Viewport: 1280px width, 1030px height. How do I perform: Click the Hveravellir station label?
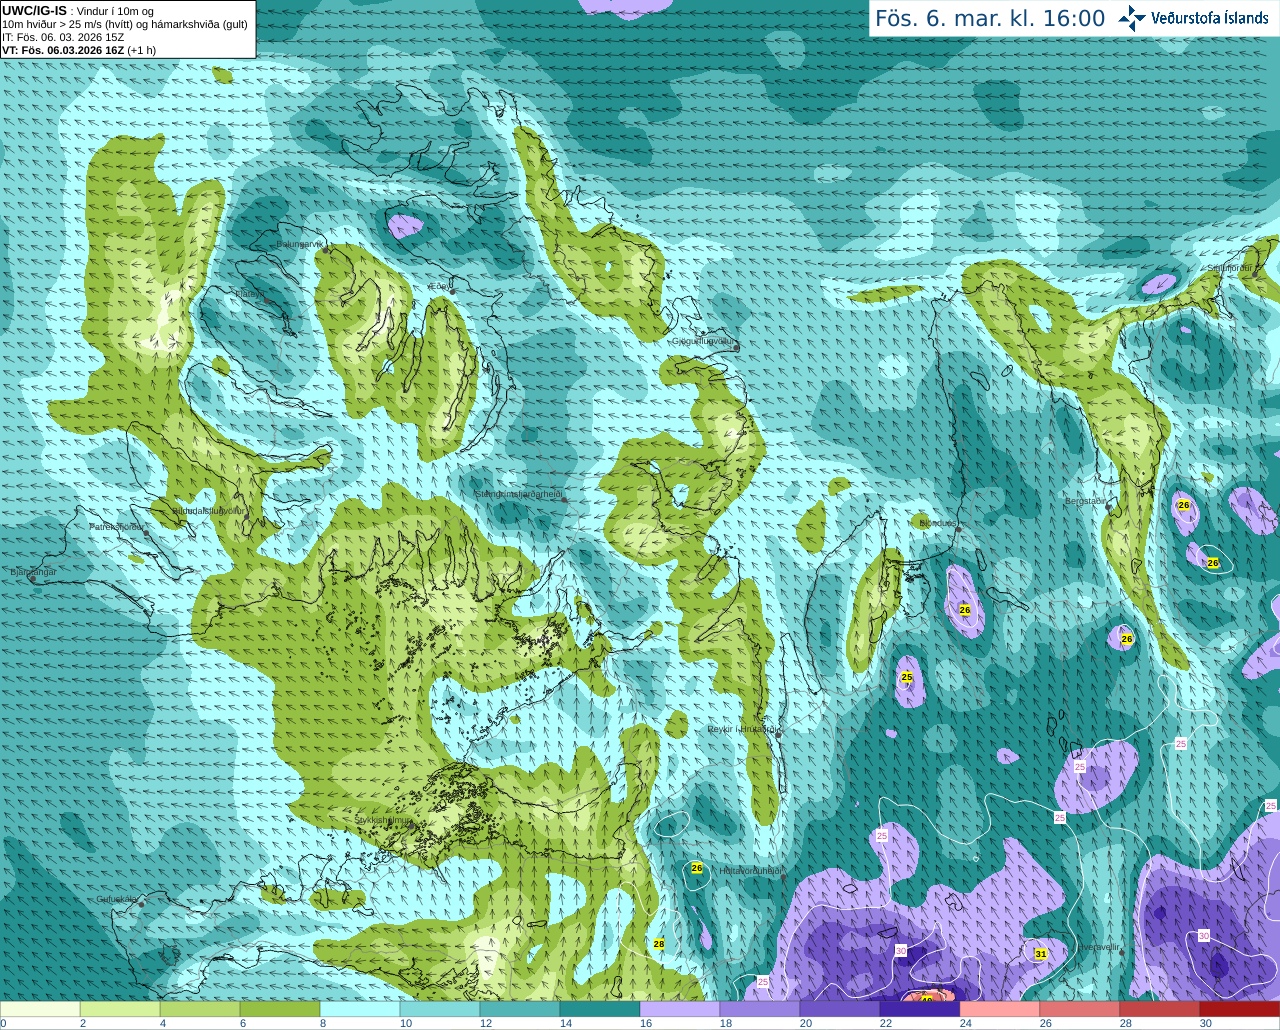click(x=1098, y=947)
